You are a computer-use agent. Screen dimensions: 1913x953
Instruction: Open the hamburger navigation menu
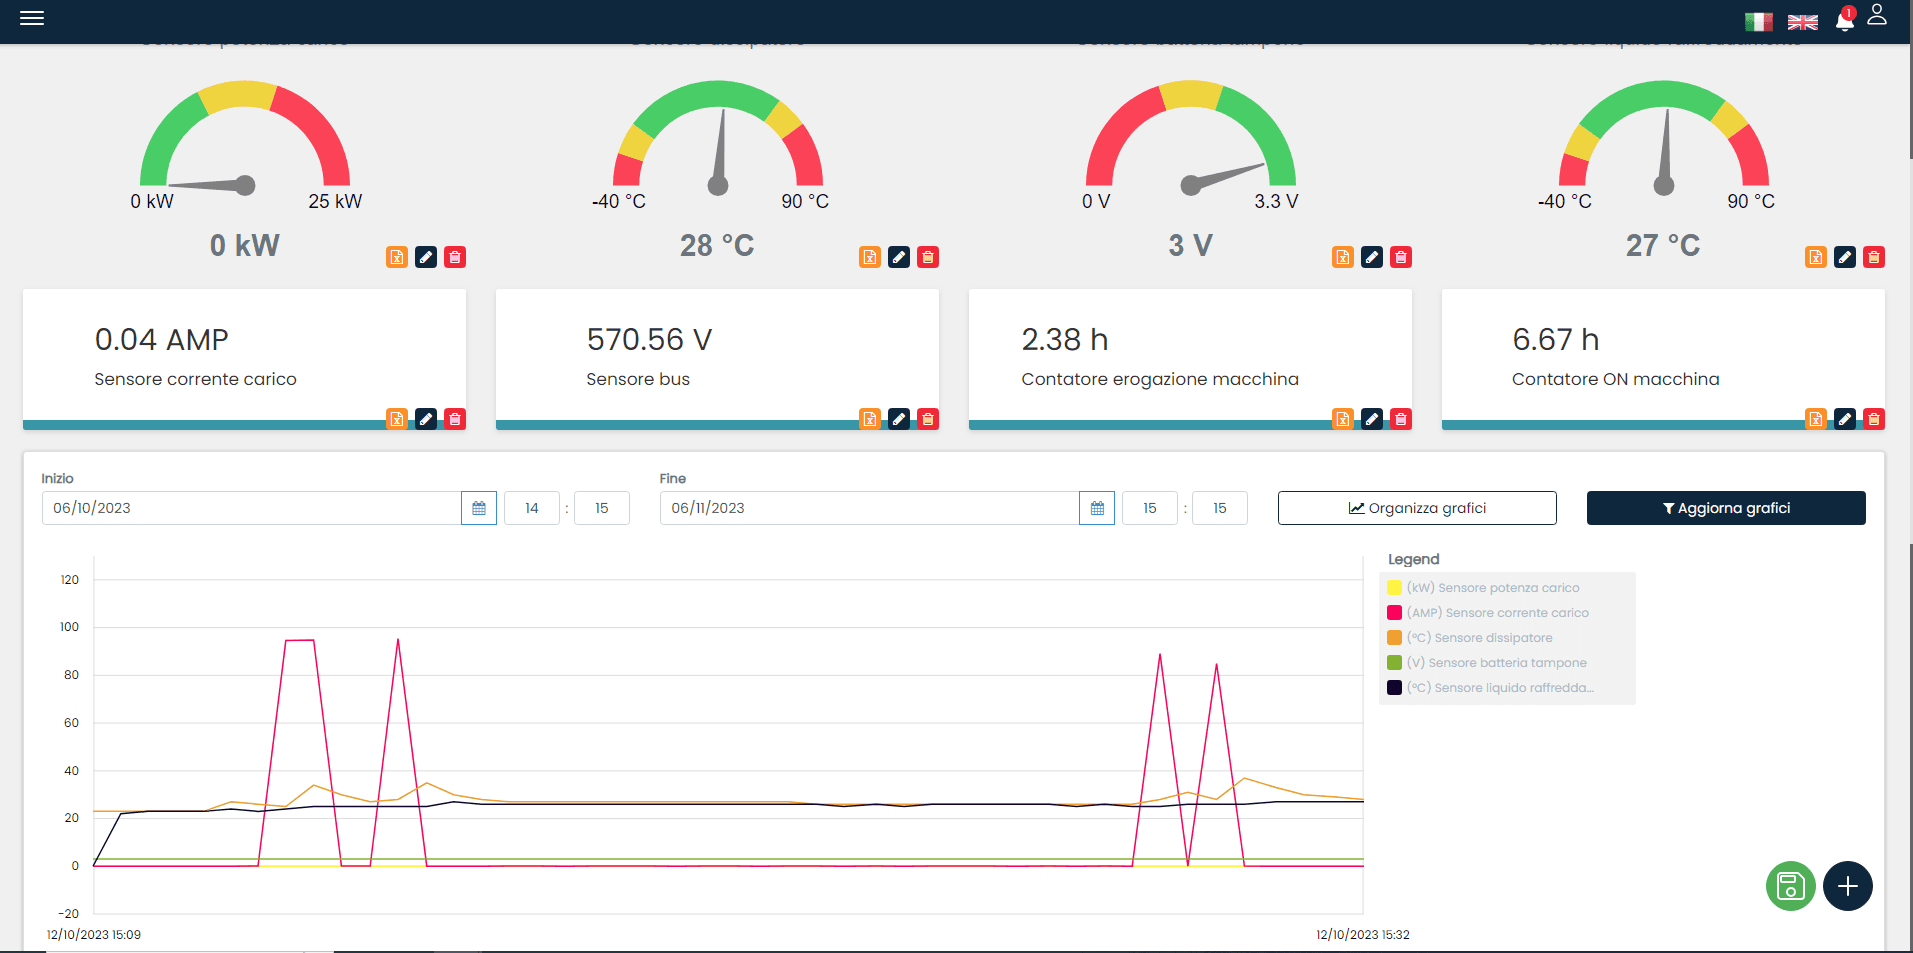coord(32,18)
